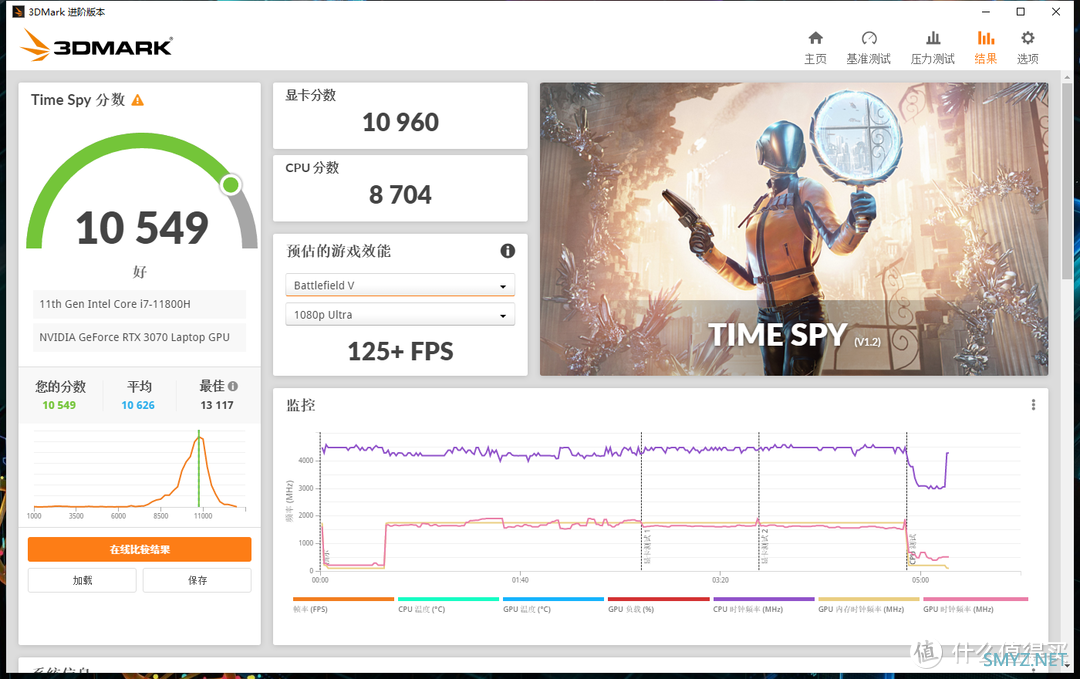Click the 10 549 main score
Screen dimensions: 1080x679
[142, 228]
